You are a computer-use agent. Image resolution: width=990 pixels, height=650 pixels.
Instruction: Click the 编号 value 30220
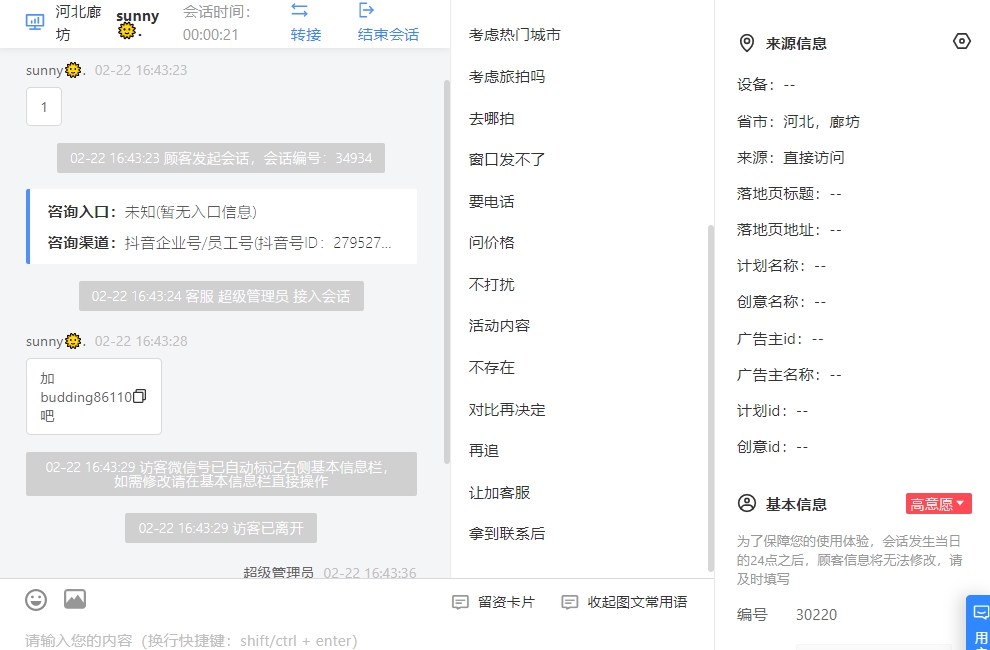(x=816, y=615)
